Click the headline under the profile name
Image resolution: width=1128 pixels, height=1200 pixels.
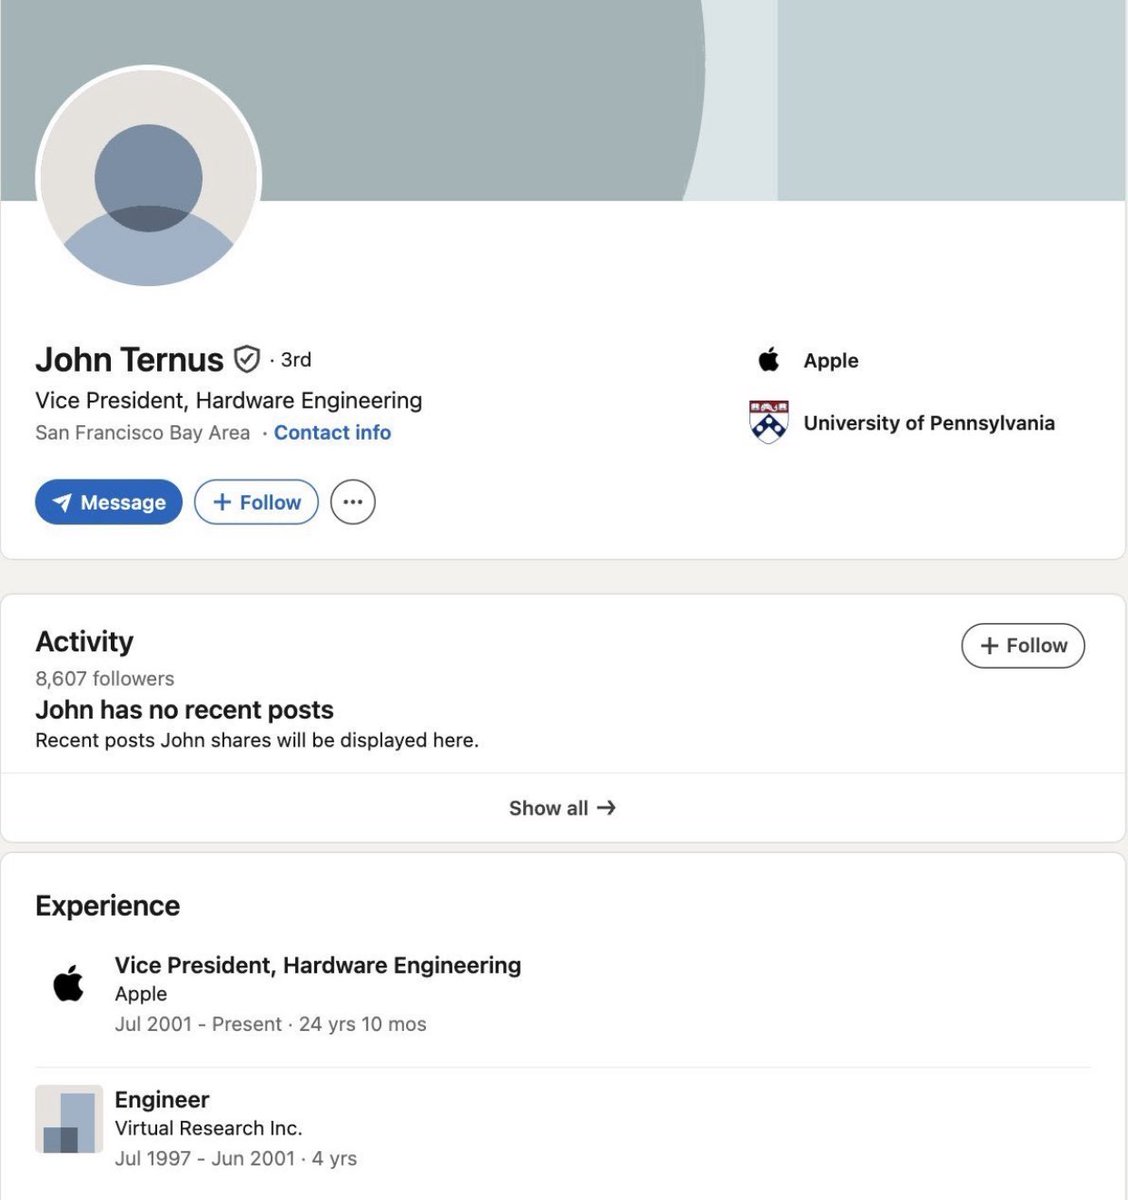coord(228,401)
